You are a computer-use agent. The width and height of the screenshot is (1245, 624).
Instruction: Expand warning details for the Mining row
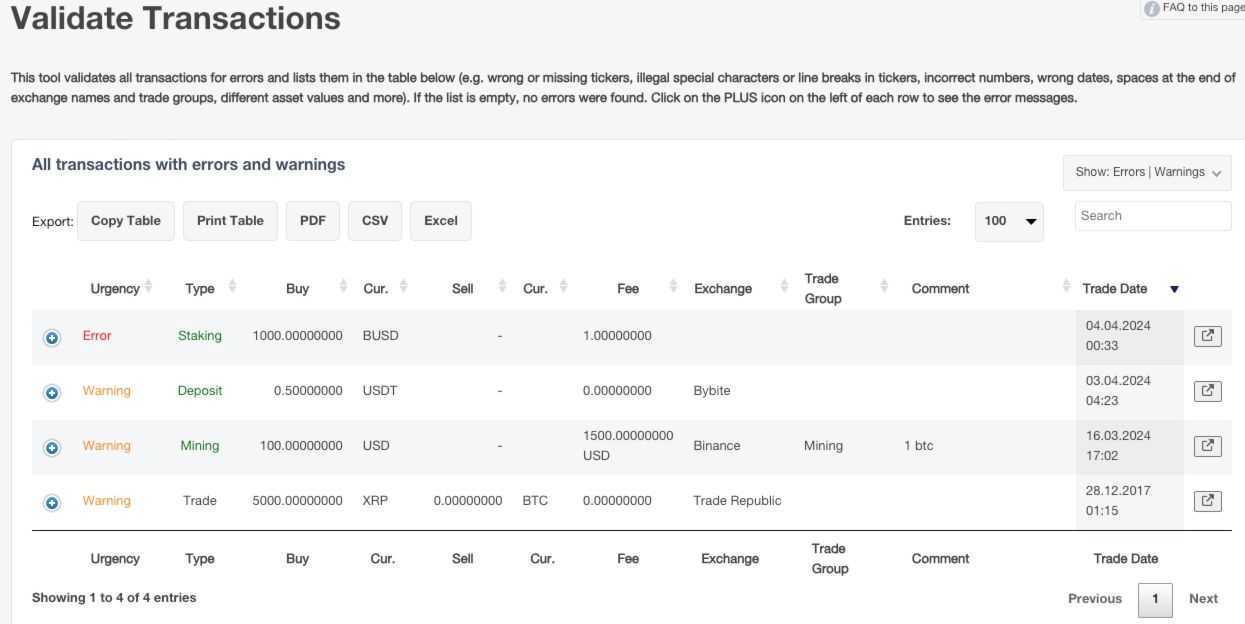coord(52,445)
